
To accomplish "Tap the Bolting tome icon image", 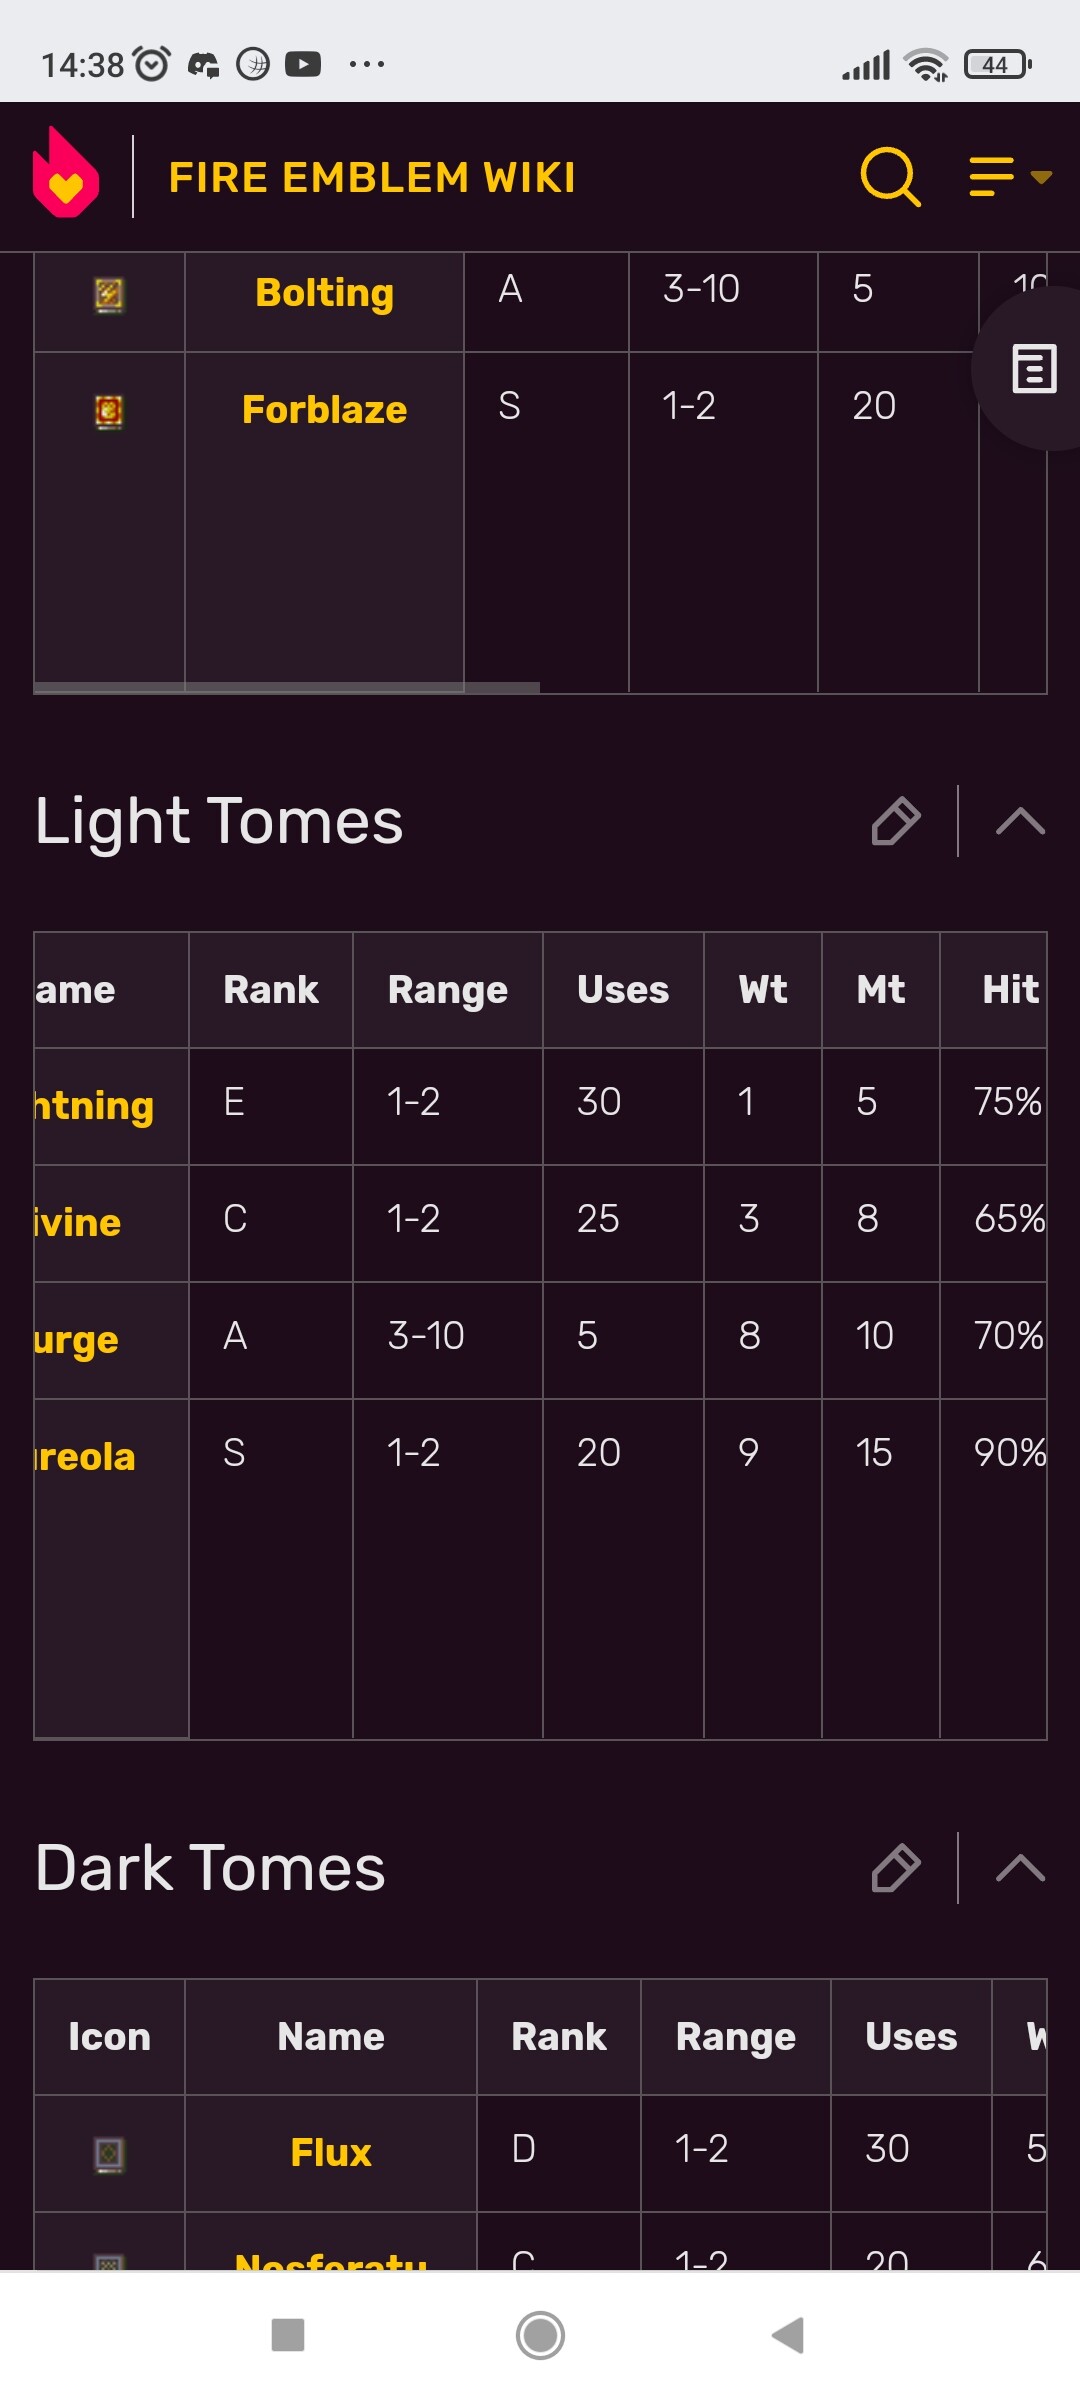I will click(x=109, y=296).
